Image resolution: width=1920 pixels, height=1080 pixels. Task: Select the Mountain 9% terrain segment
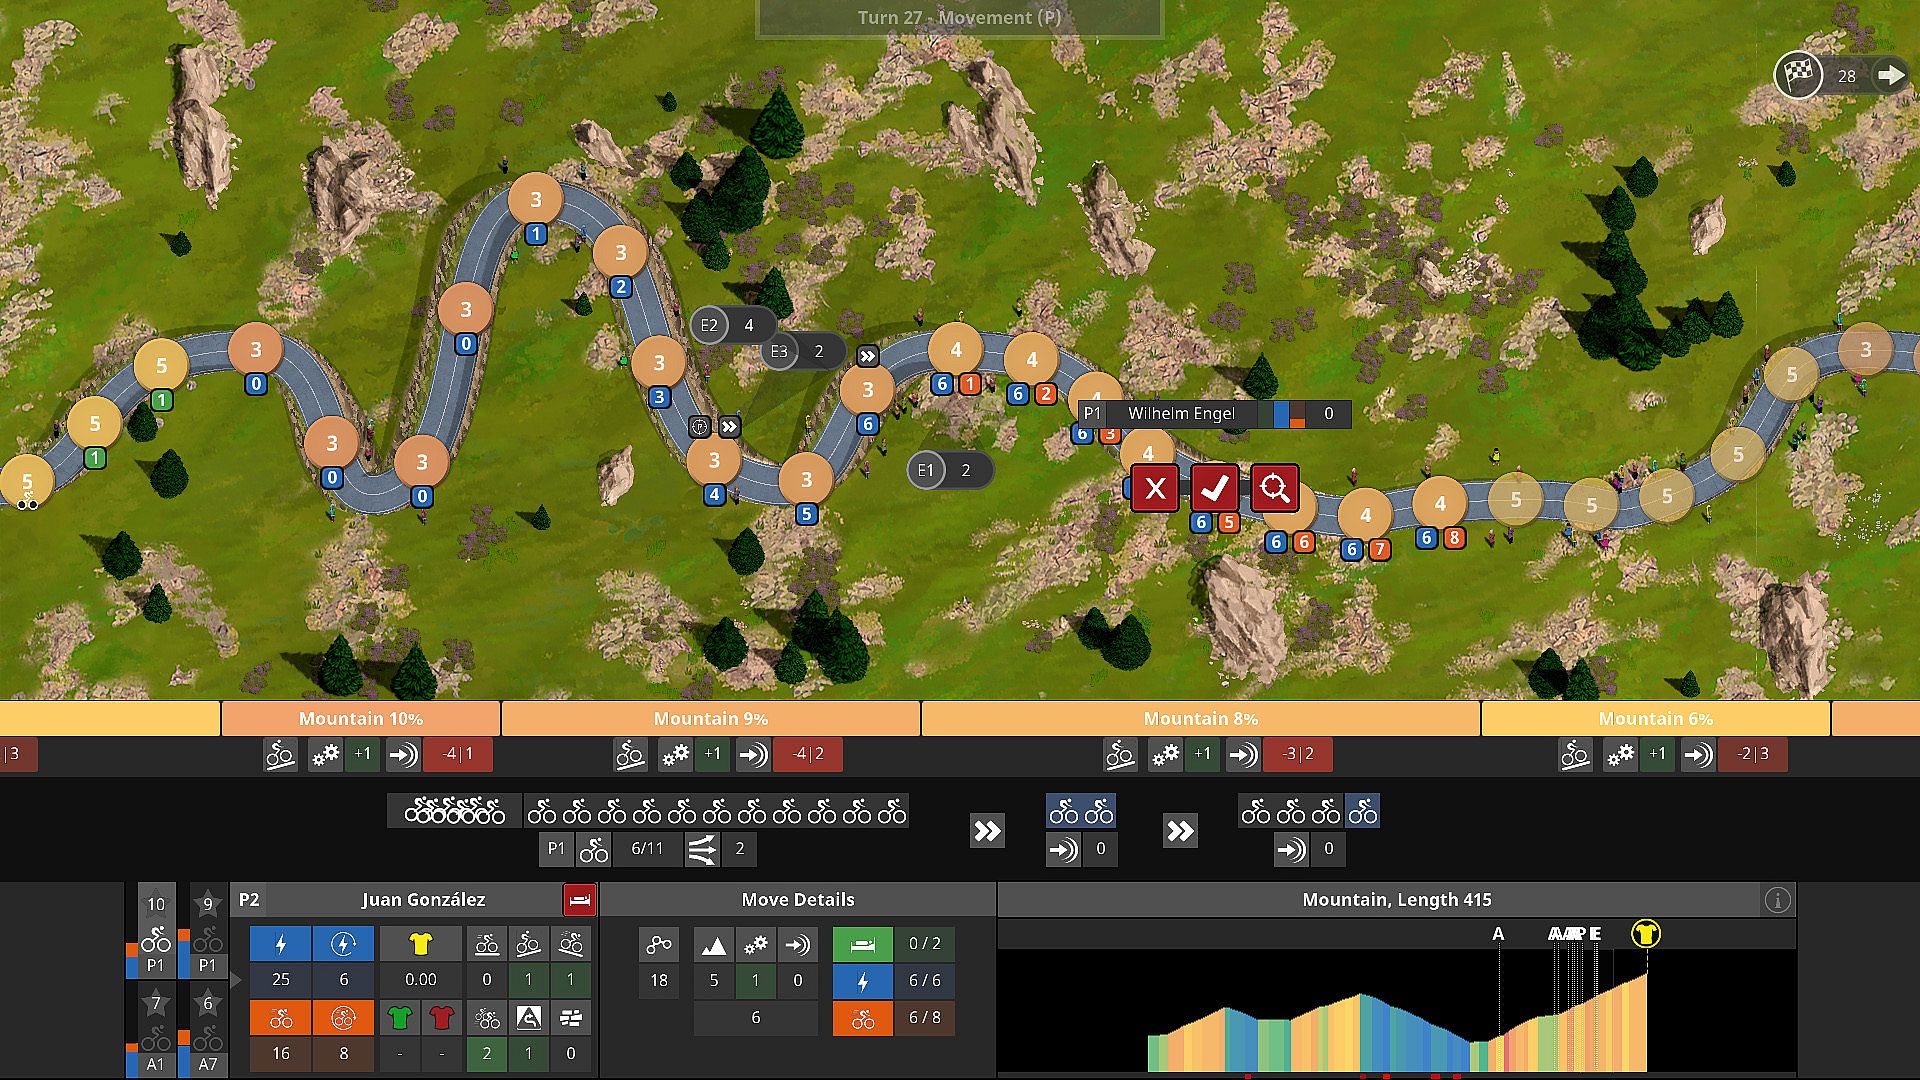[710, 718]
